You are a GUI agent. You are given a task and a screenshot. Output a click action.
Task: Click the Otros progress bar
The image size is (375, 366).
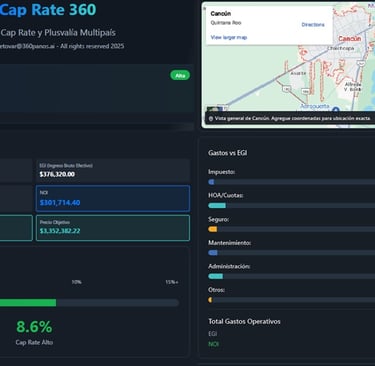[291, 300]
